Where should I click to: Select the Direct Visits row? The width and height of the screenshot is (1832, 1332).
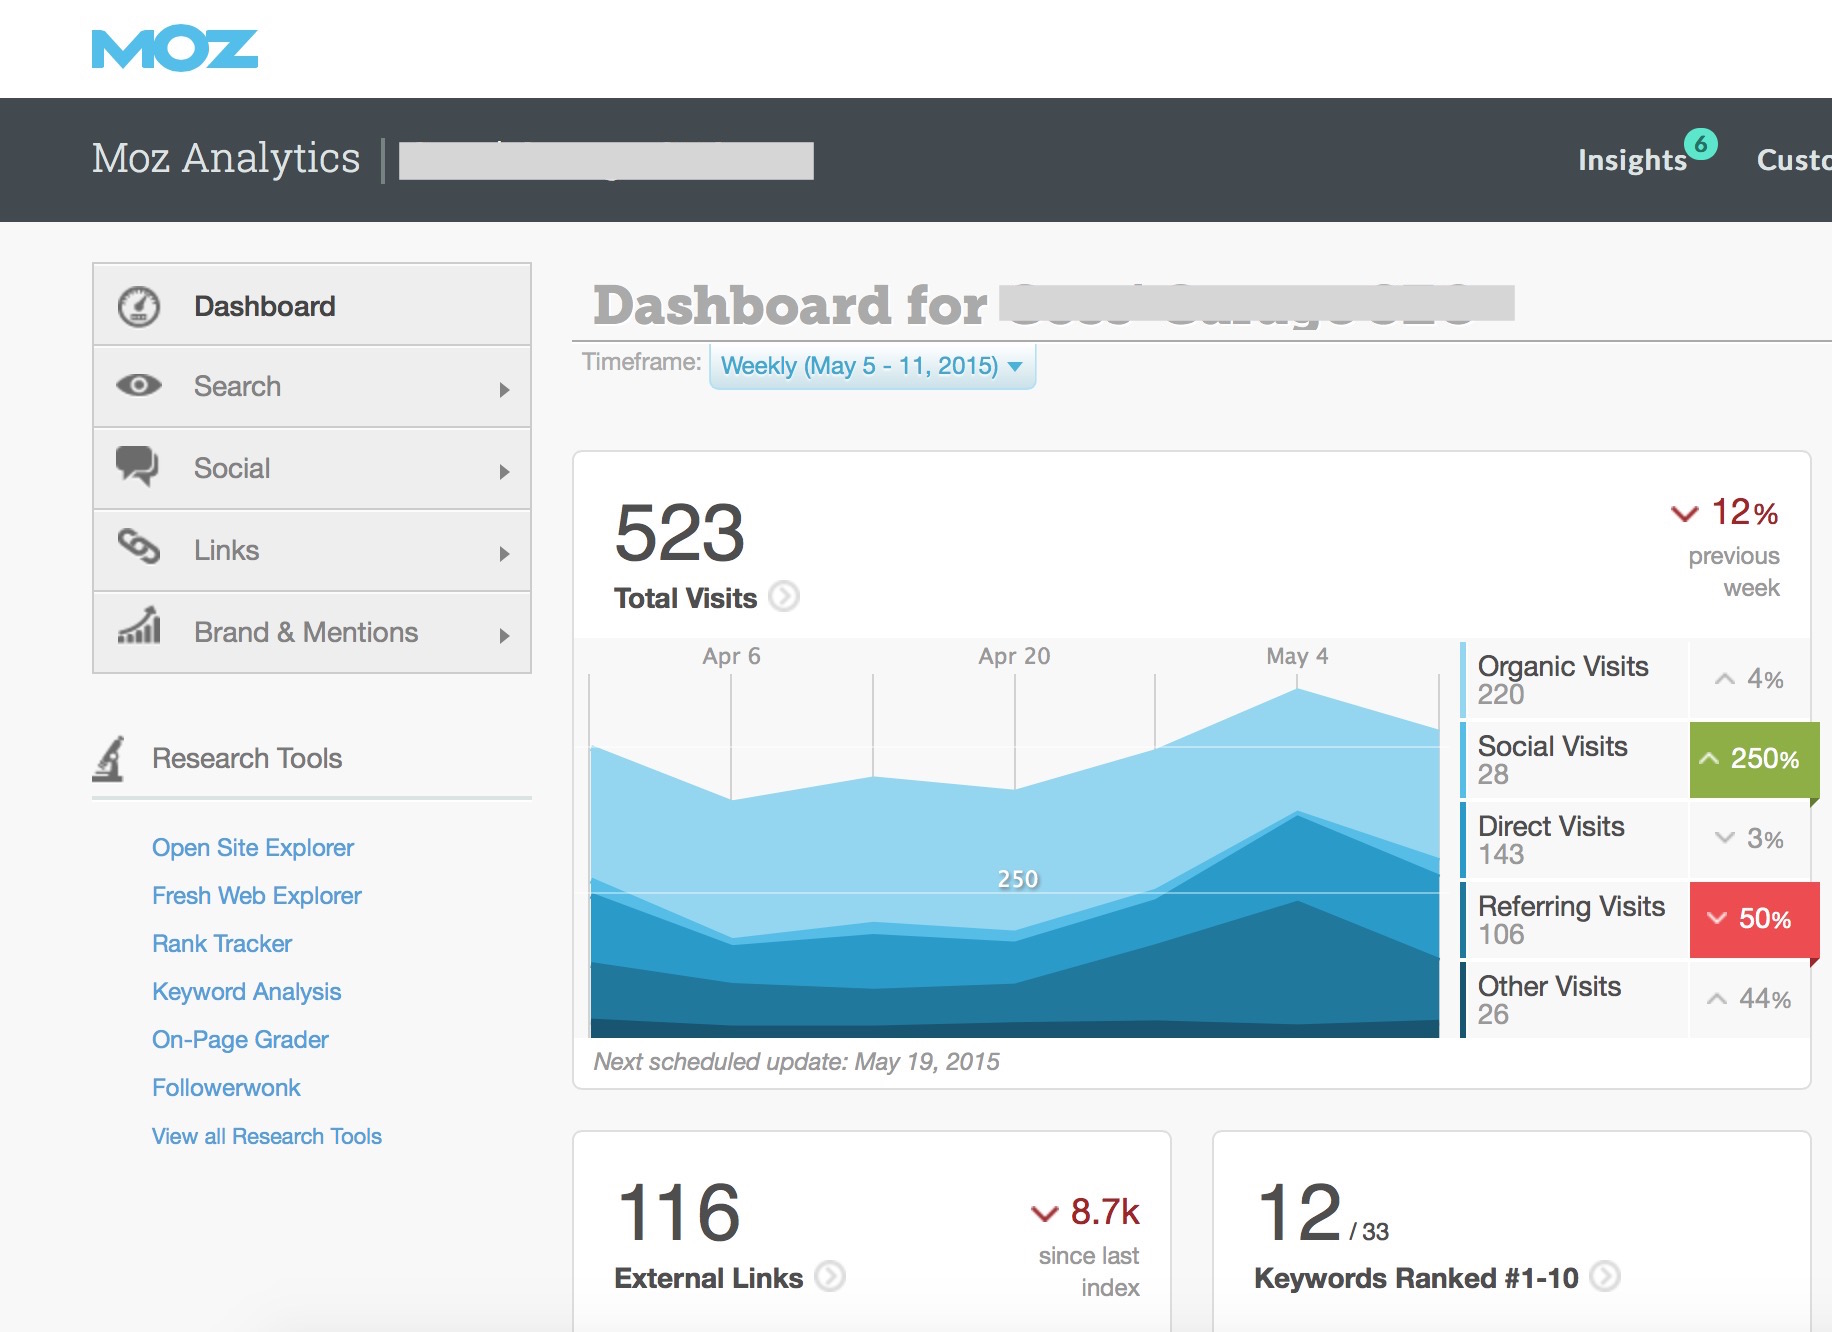click(1634, 839)
